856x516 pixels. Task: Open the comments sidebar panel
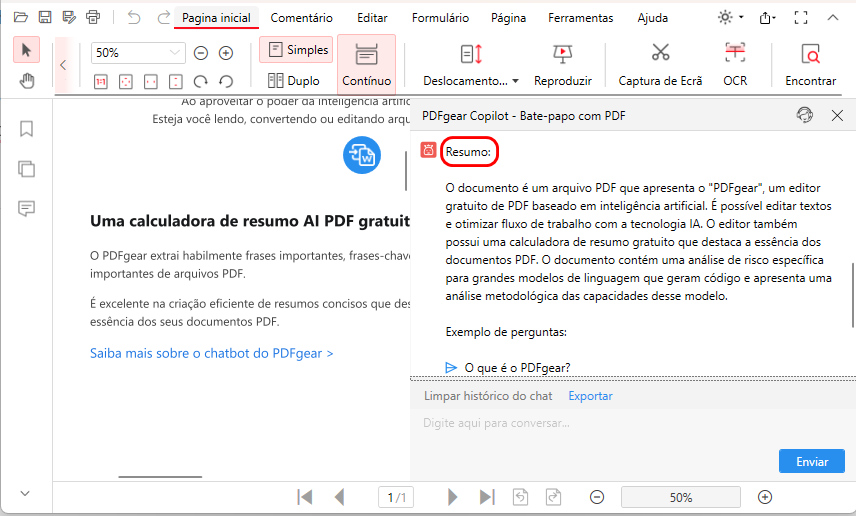coord(26,208)
